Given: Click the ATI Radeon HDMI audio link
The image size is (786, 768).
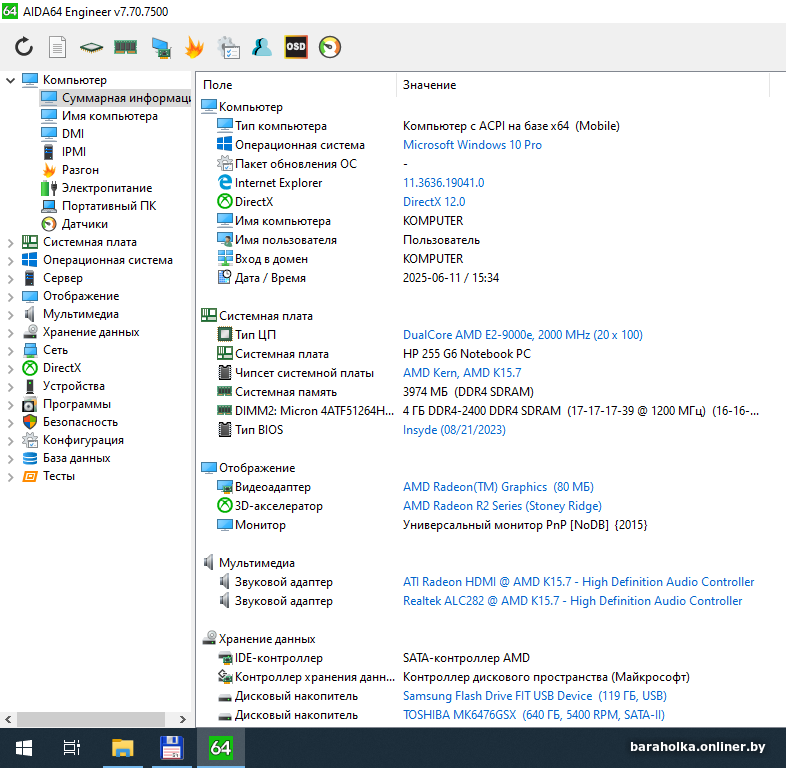Looking at the screenshot, I should [578, 582].
